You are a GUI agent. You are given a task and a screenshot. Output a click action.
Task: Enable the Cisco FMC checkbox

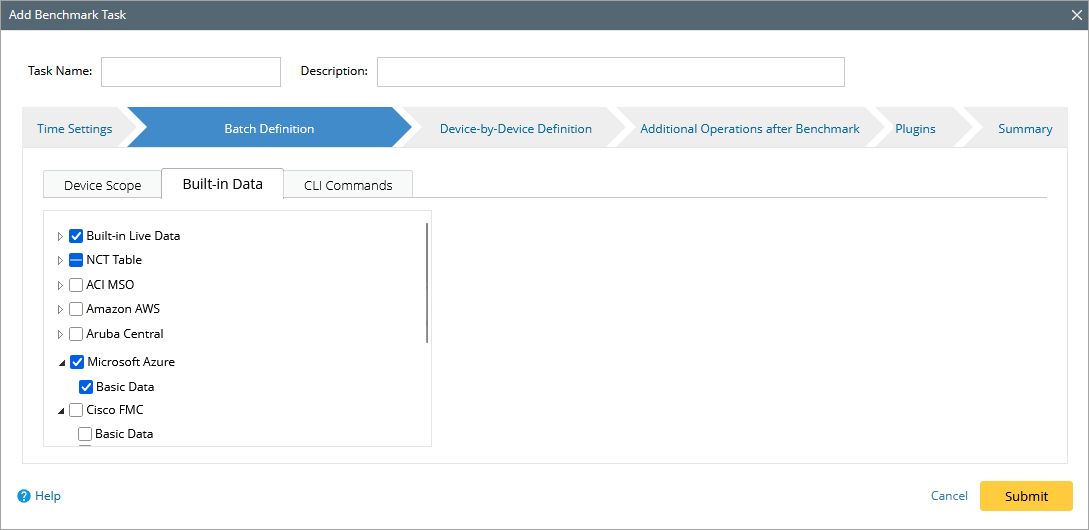click(x=76, y=410)
